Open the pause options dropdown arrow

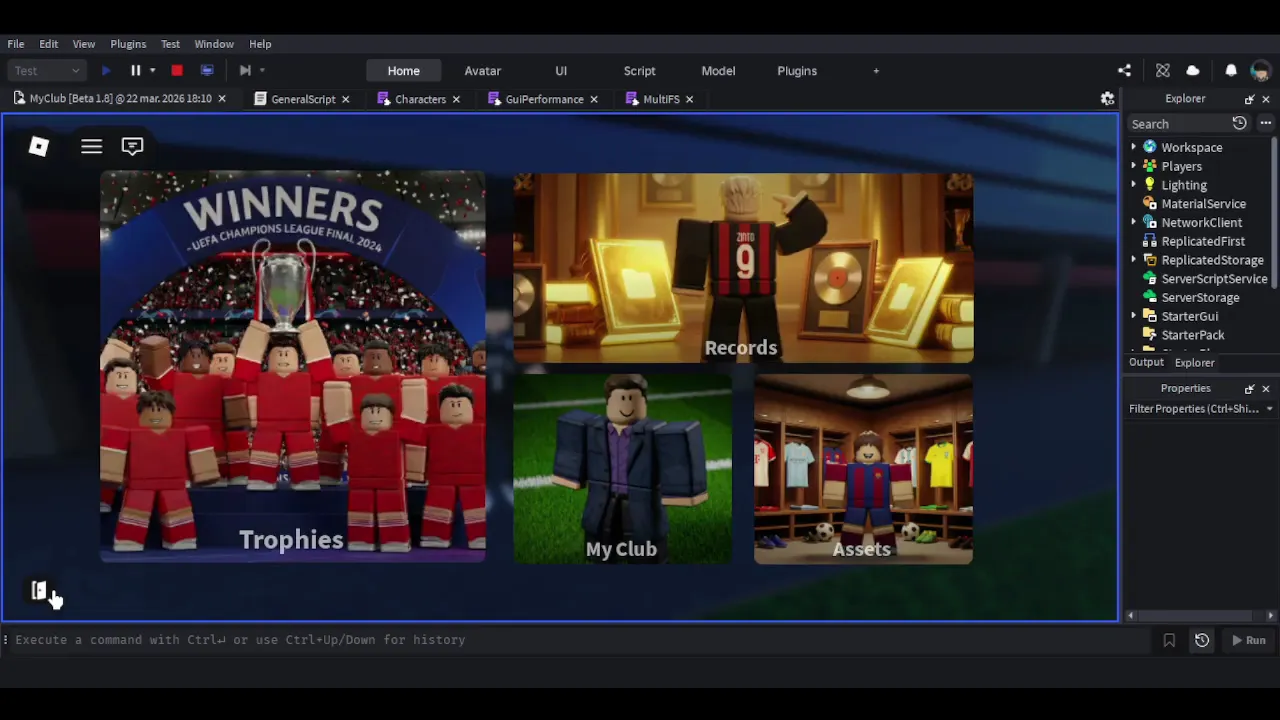pyautogui.click(x=152, y=71)
